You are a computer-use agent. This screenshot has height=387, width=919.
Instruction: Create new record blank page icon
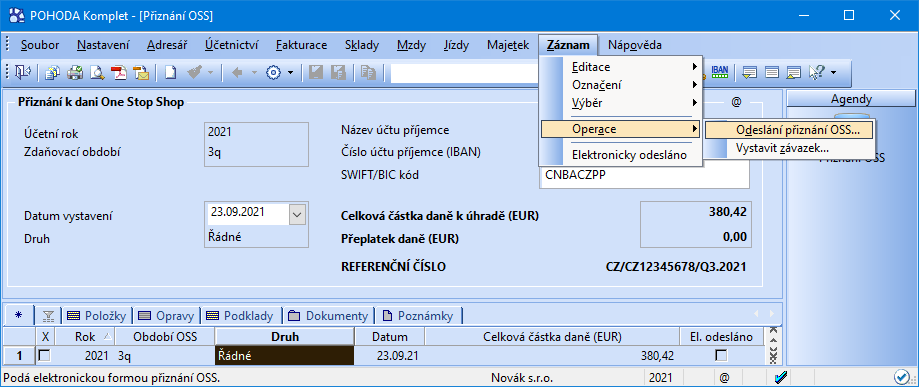pyautogui.click(x=170, y=73)
